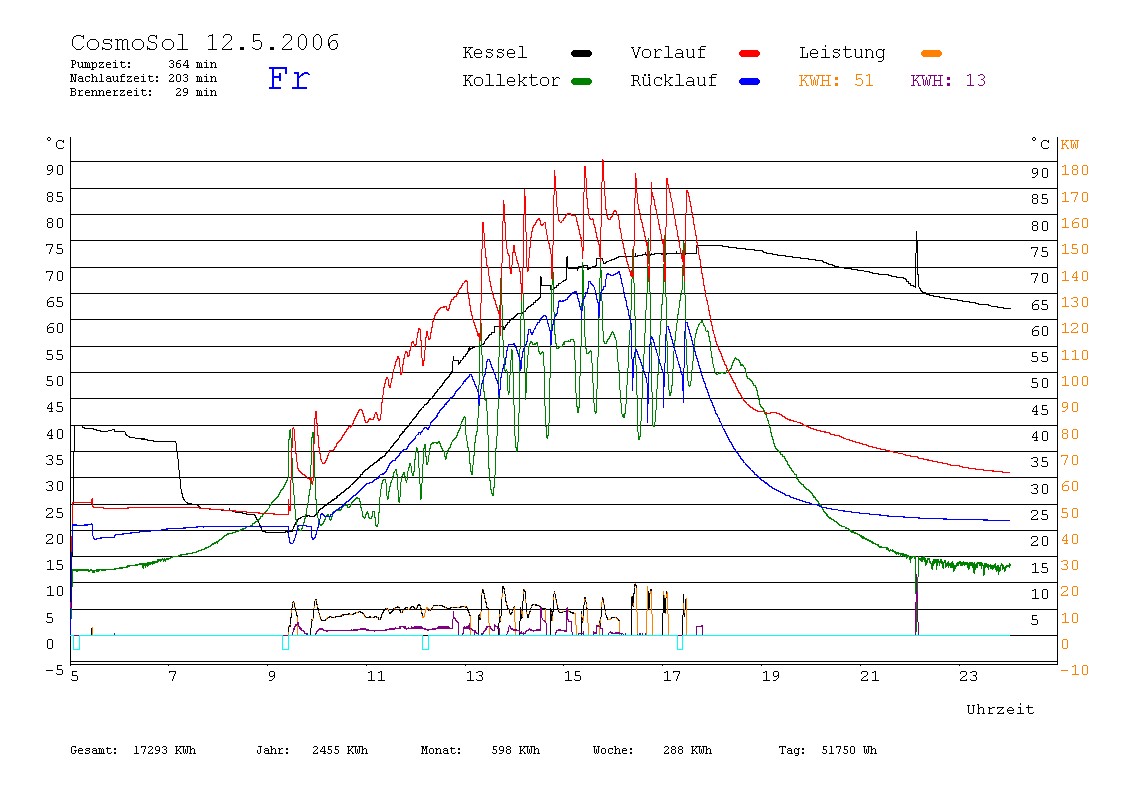Click the orange '100' KW axis value

[1075, 381]
